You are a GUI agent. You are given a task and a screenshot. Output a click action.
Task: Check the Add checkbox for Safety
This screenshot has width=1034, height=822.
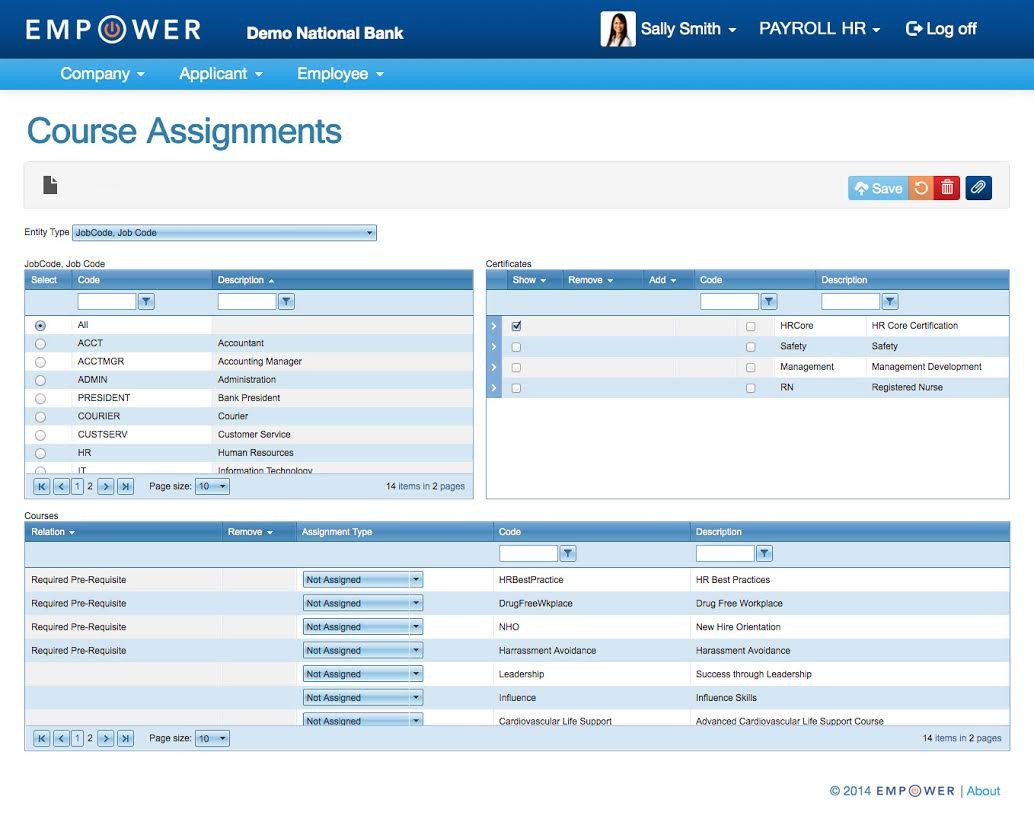click(750, 347)
